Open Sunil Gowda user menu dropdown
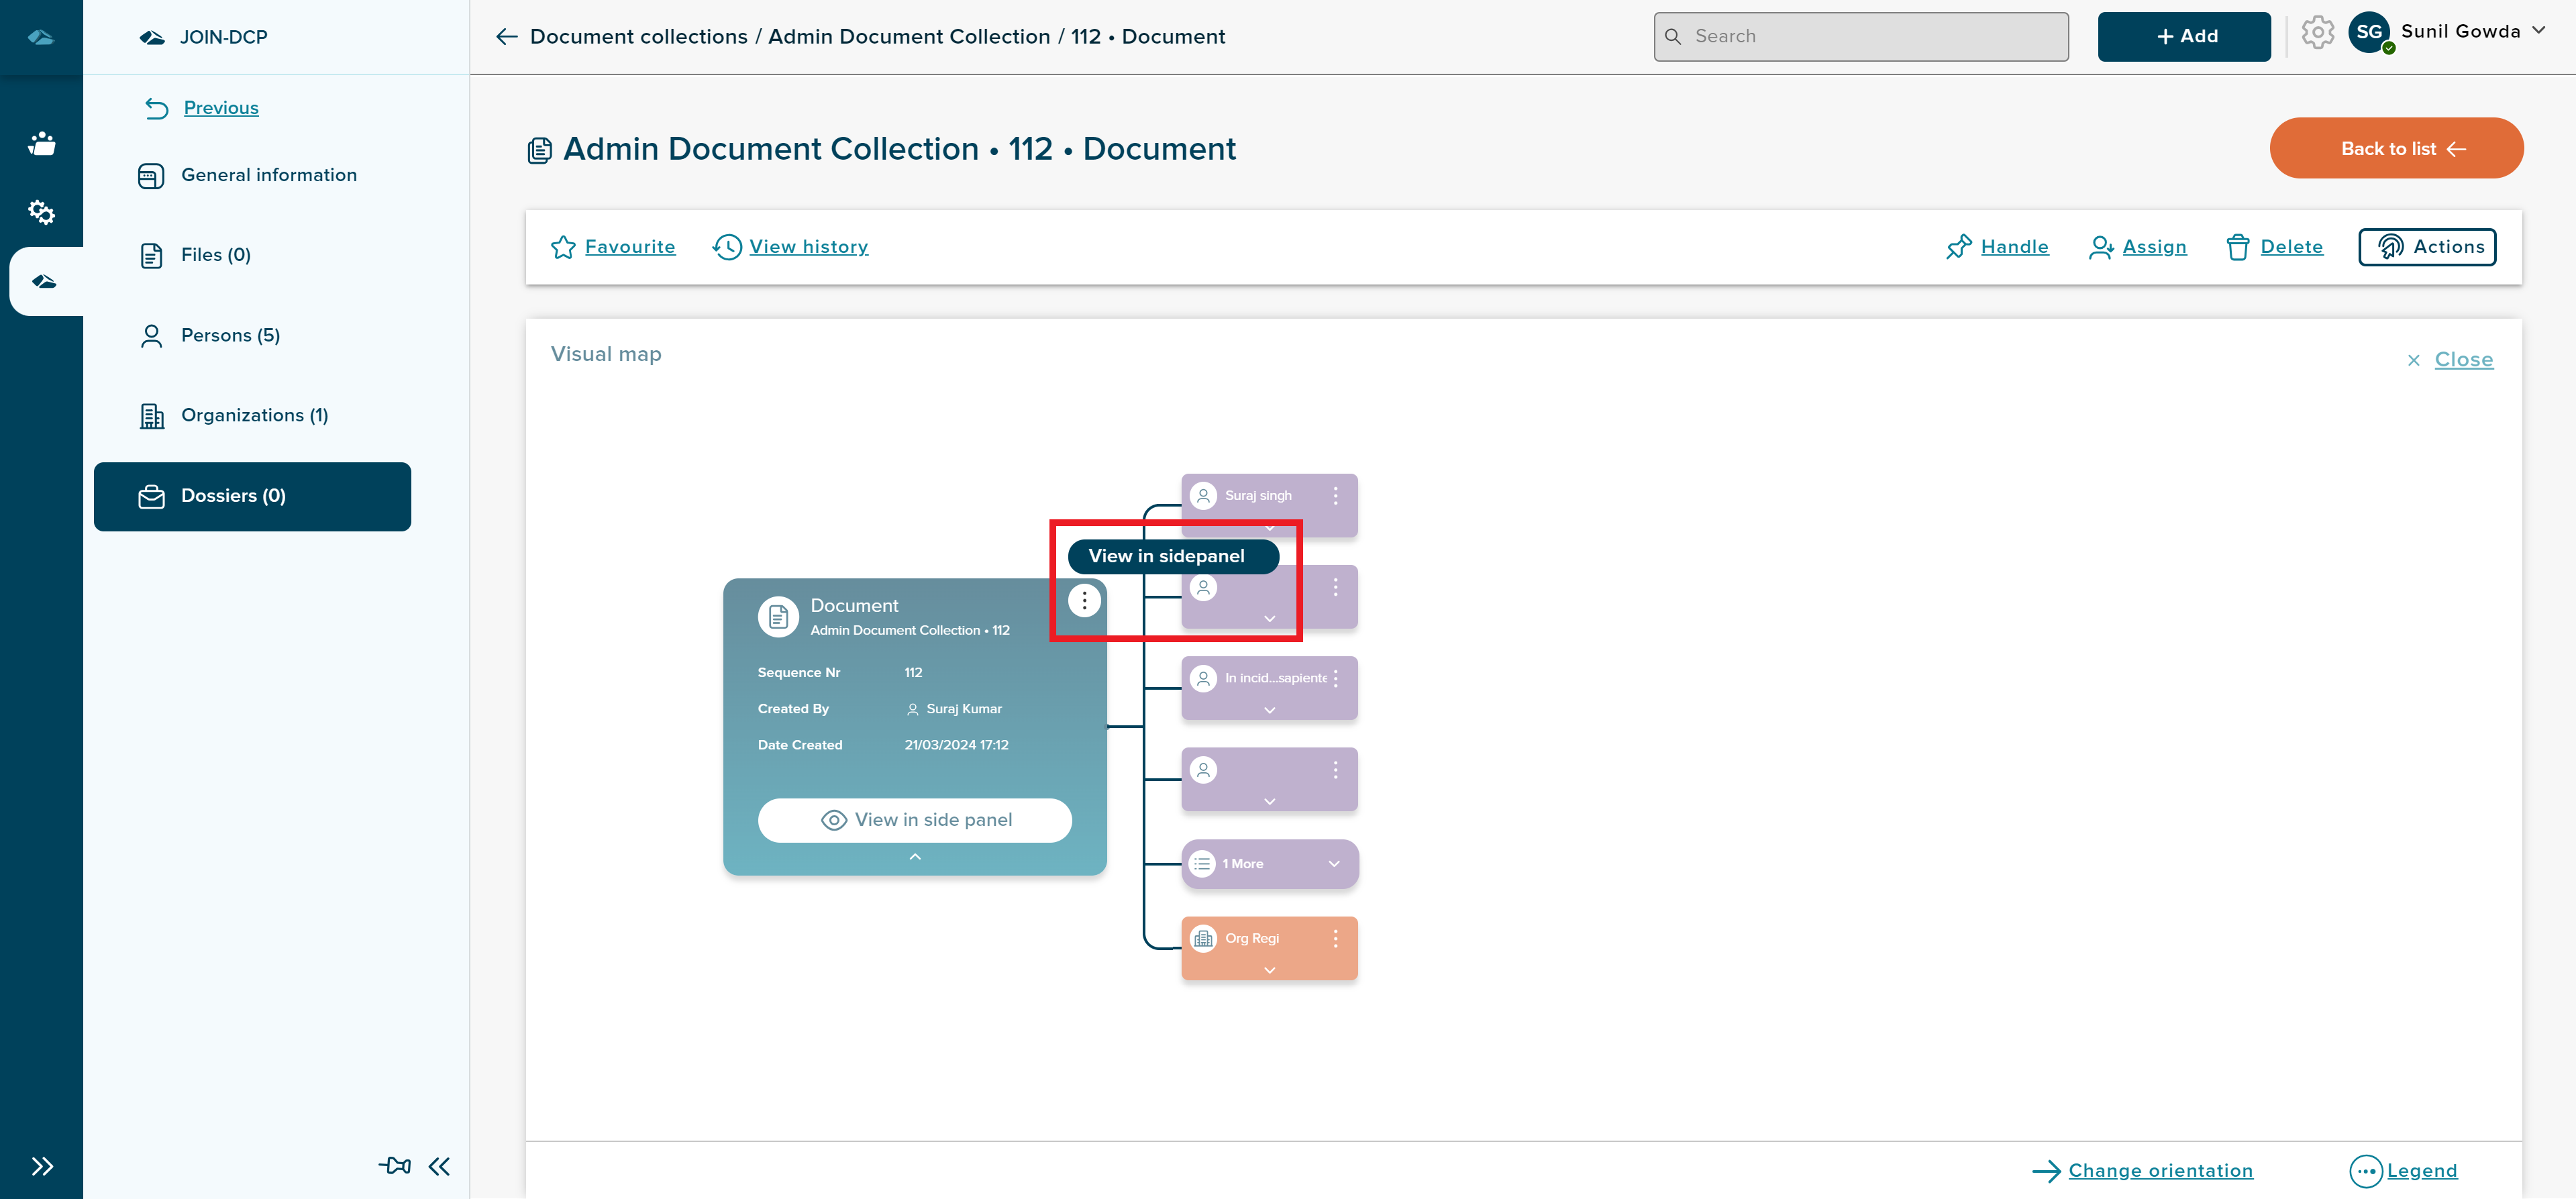The image size is (2576, 1199). [x=2537, y=31]
